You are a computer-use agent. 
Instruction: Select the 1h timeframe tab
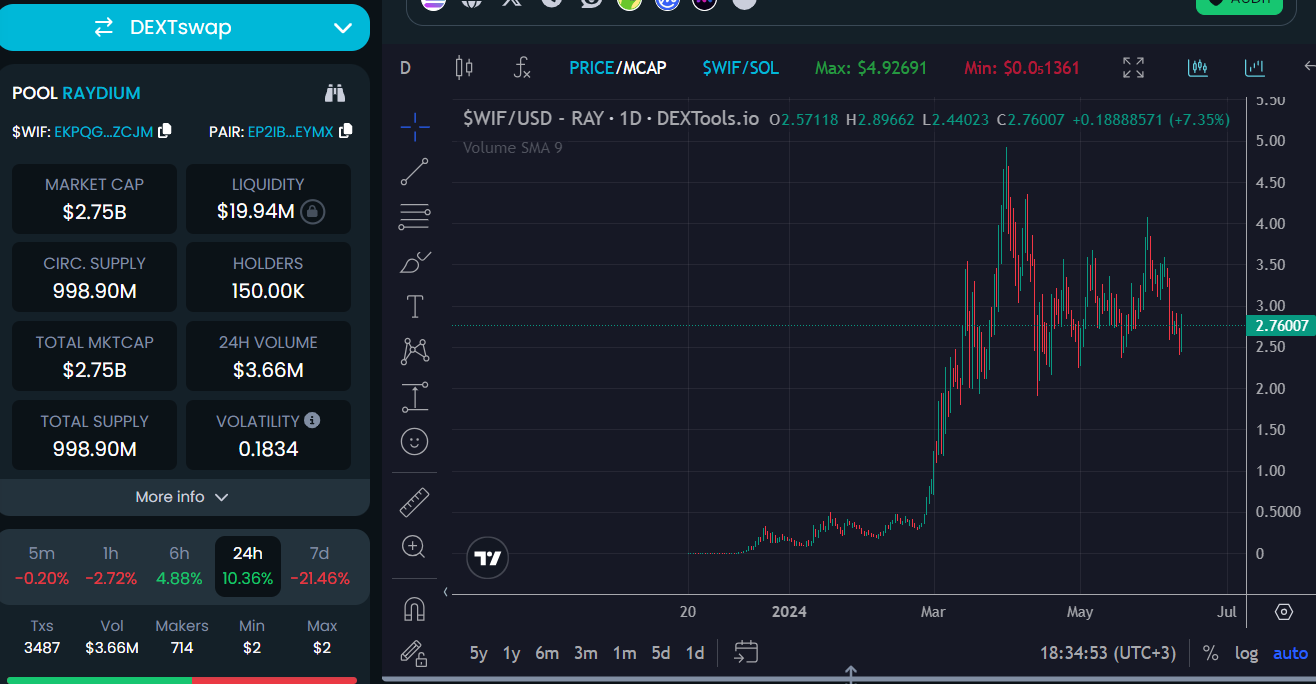point(111,566)
